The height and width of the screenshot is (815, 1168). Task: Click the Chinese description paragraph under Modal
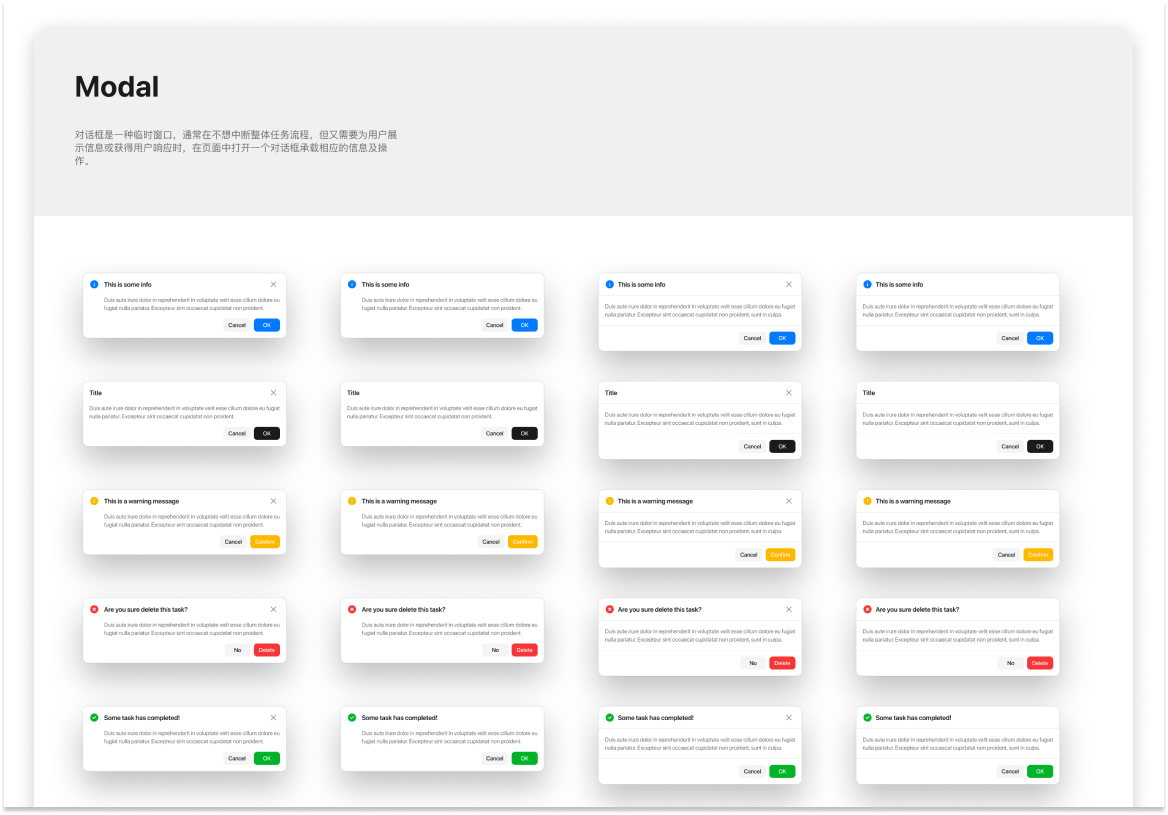(x=237, y=147)
